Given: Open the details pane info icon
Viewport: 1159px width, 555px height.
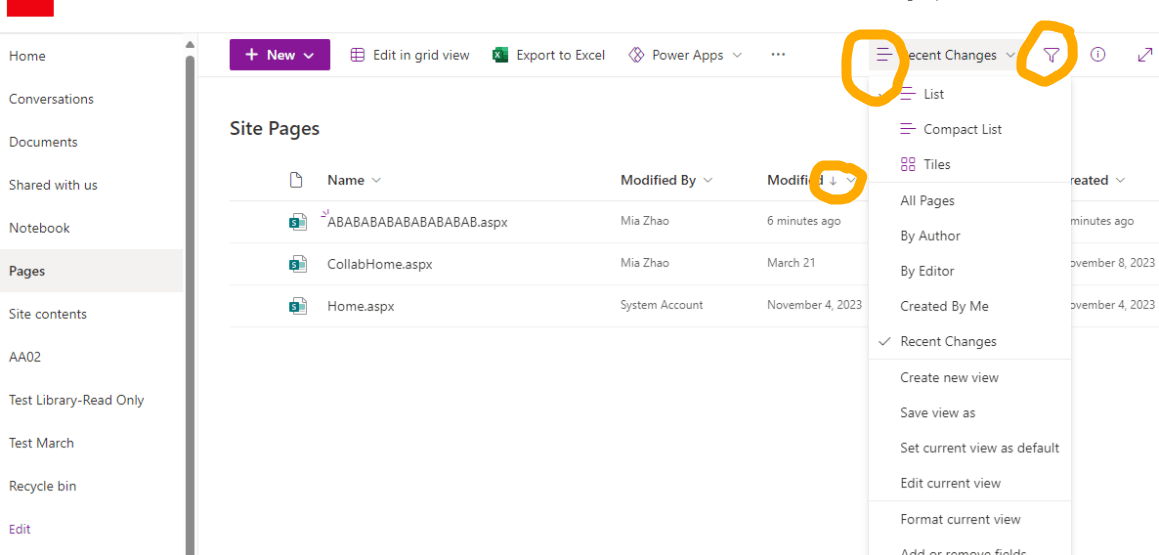Looking at the screenshot, I should pos(1098,55).
